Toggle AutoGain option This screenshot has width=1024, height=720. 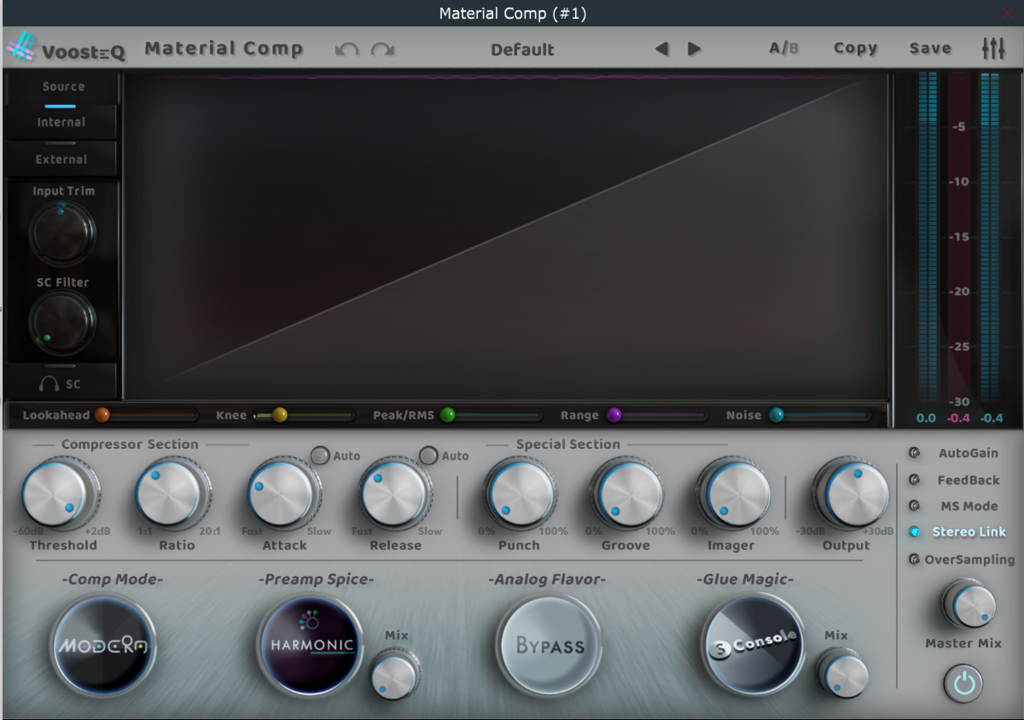click(x=914, y=452)
